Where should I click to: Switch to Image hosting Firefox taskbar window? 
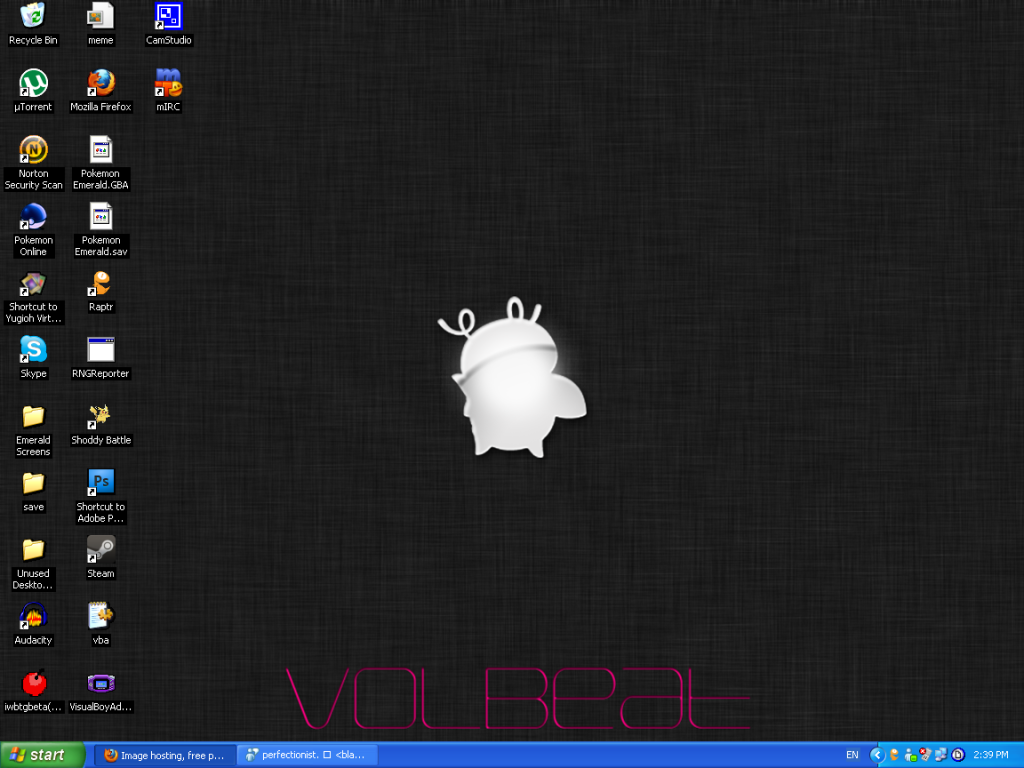point(165,755)
